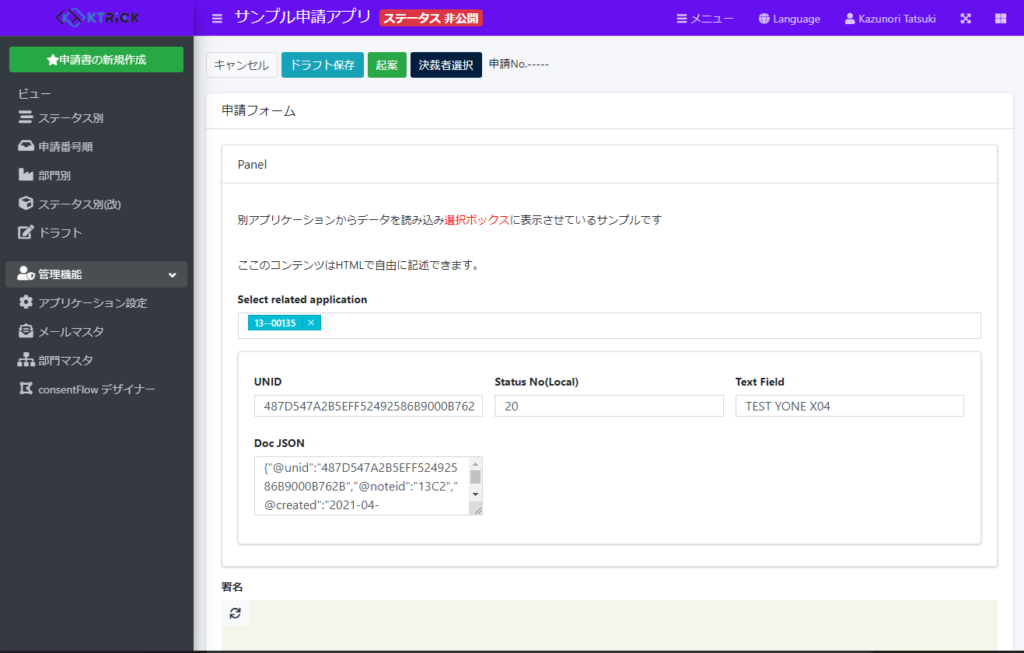Open アプリケーション設定

[93, 303]
